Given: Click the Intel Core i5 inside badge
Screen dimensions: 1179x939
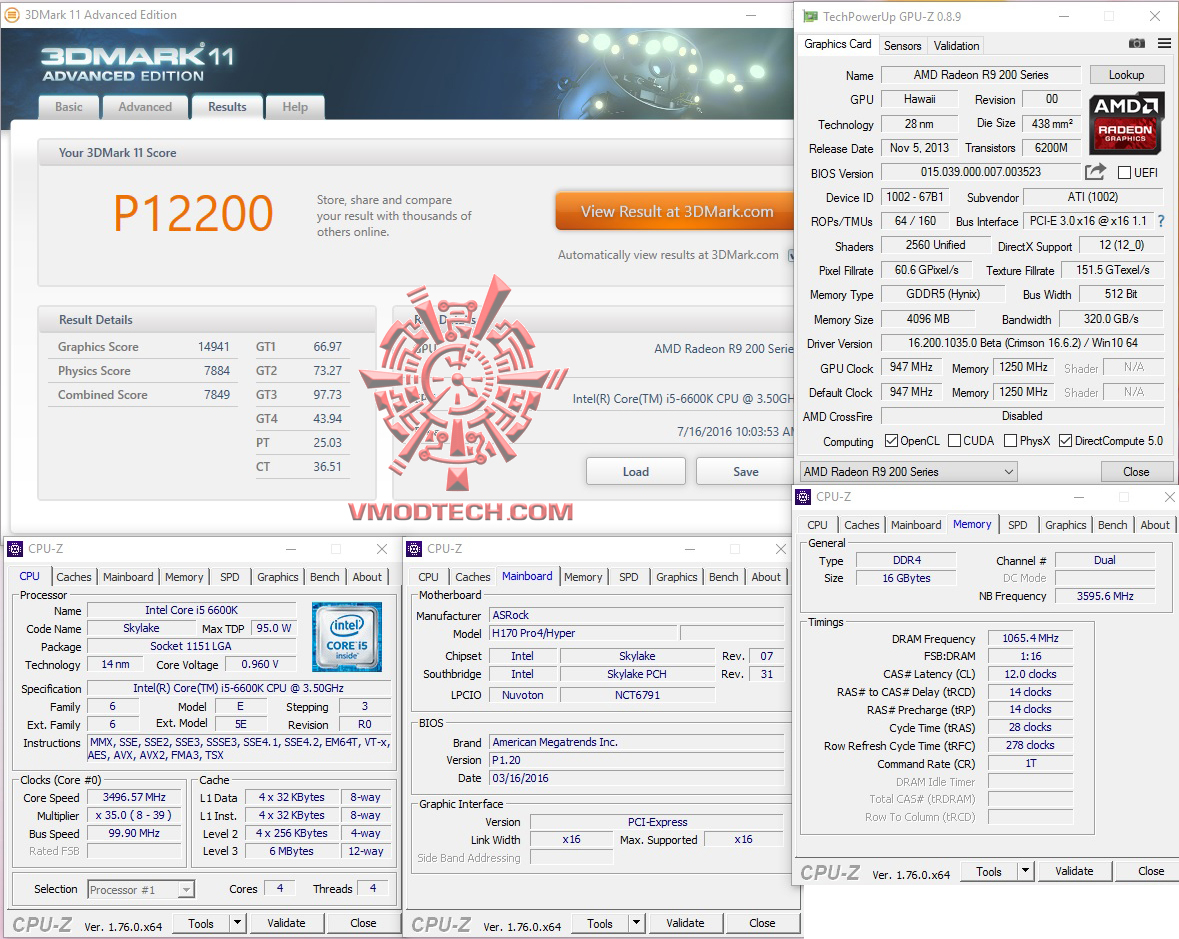Looking at the screenshot, I should [x=347, y=636].
